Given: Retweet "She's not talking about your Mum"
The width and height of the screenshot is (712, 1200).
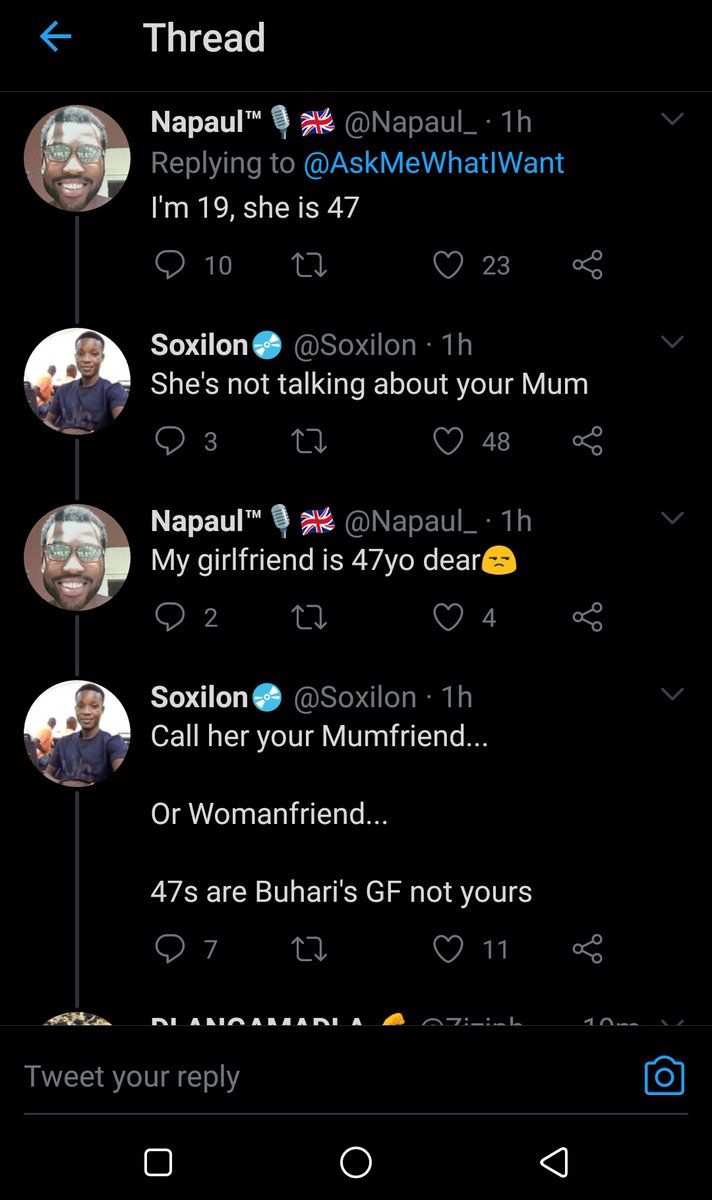Looking at the screenshot, I should coord(310,441).
